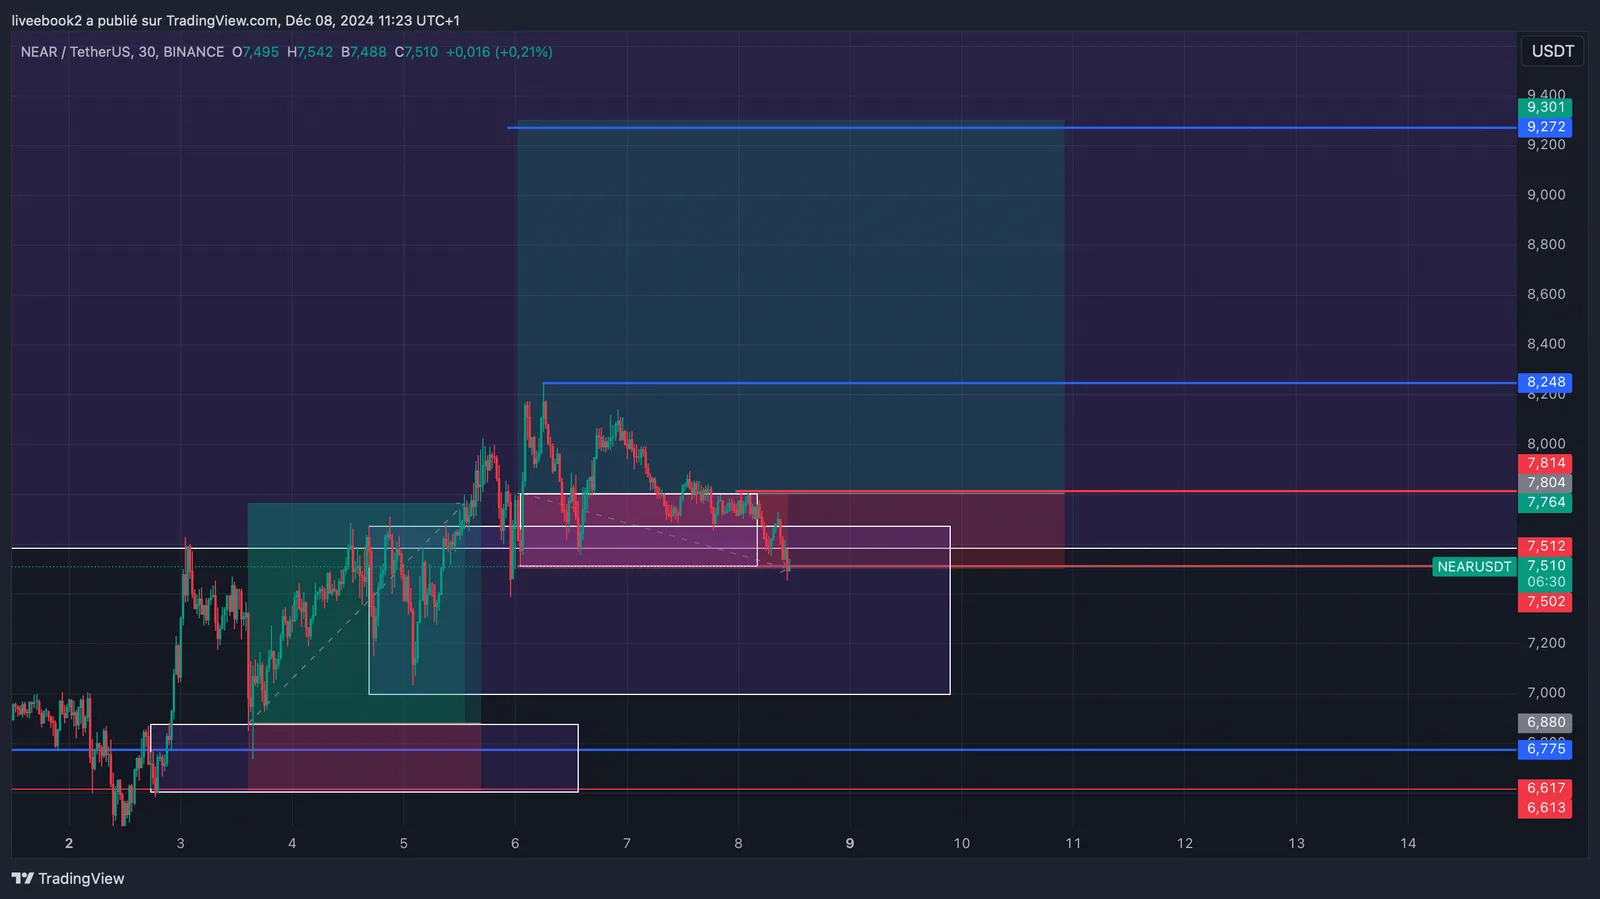
Task: Click the 8,600 price scale tick
Action: pyautogui.click(x=1546, y=294)
